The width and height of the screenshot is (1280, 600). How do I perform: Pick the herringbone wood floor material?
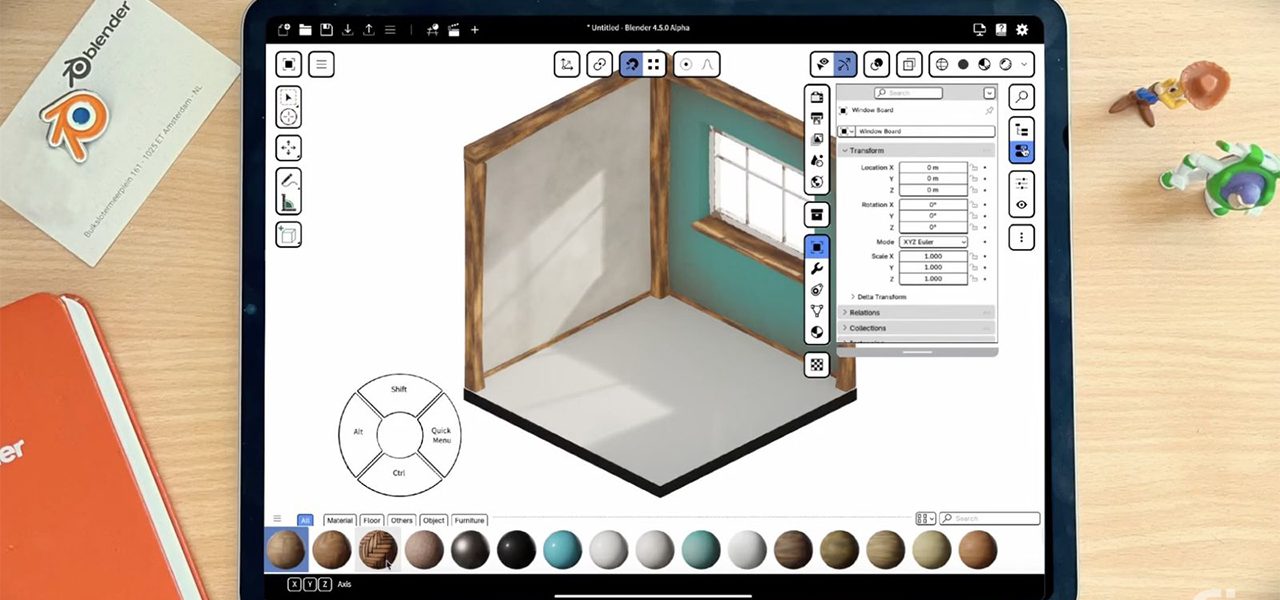point(377,549)
